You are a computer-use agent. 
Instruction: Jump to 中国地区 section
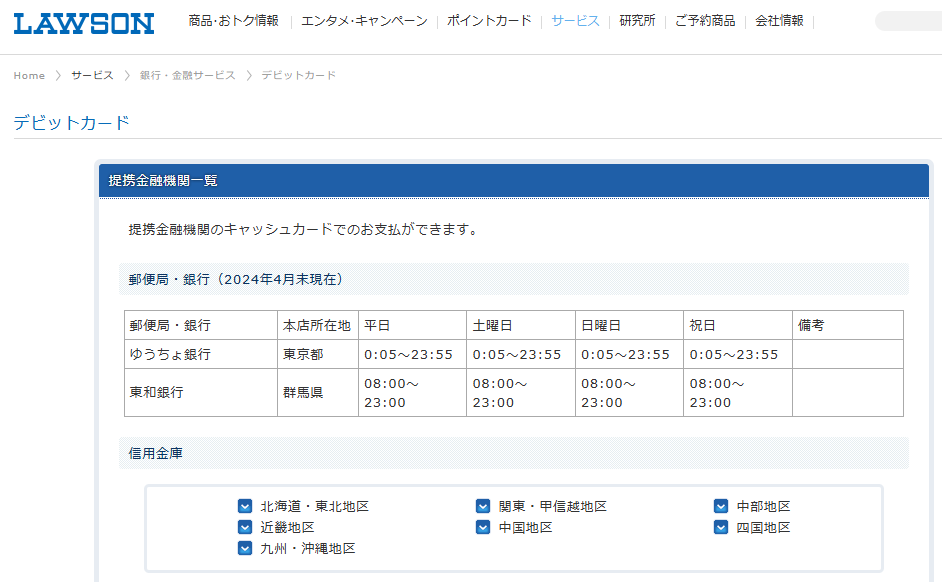click(x=526, y=527)
